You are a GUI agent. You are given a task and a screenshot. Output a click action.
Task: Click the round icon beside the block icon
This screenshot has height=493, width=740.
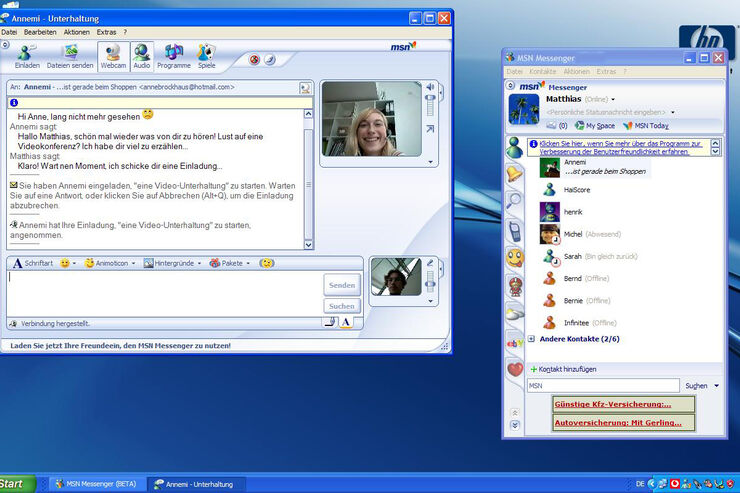tap(270, 59)
